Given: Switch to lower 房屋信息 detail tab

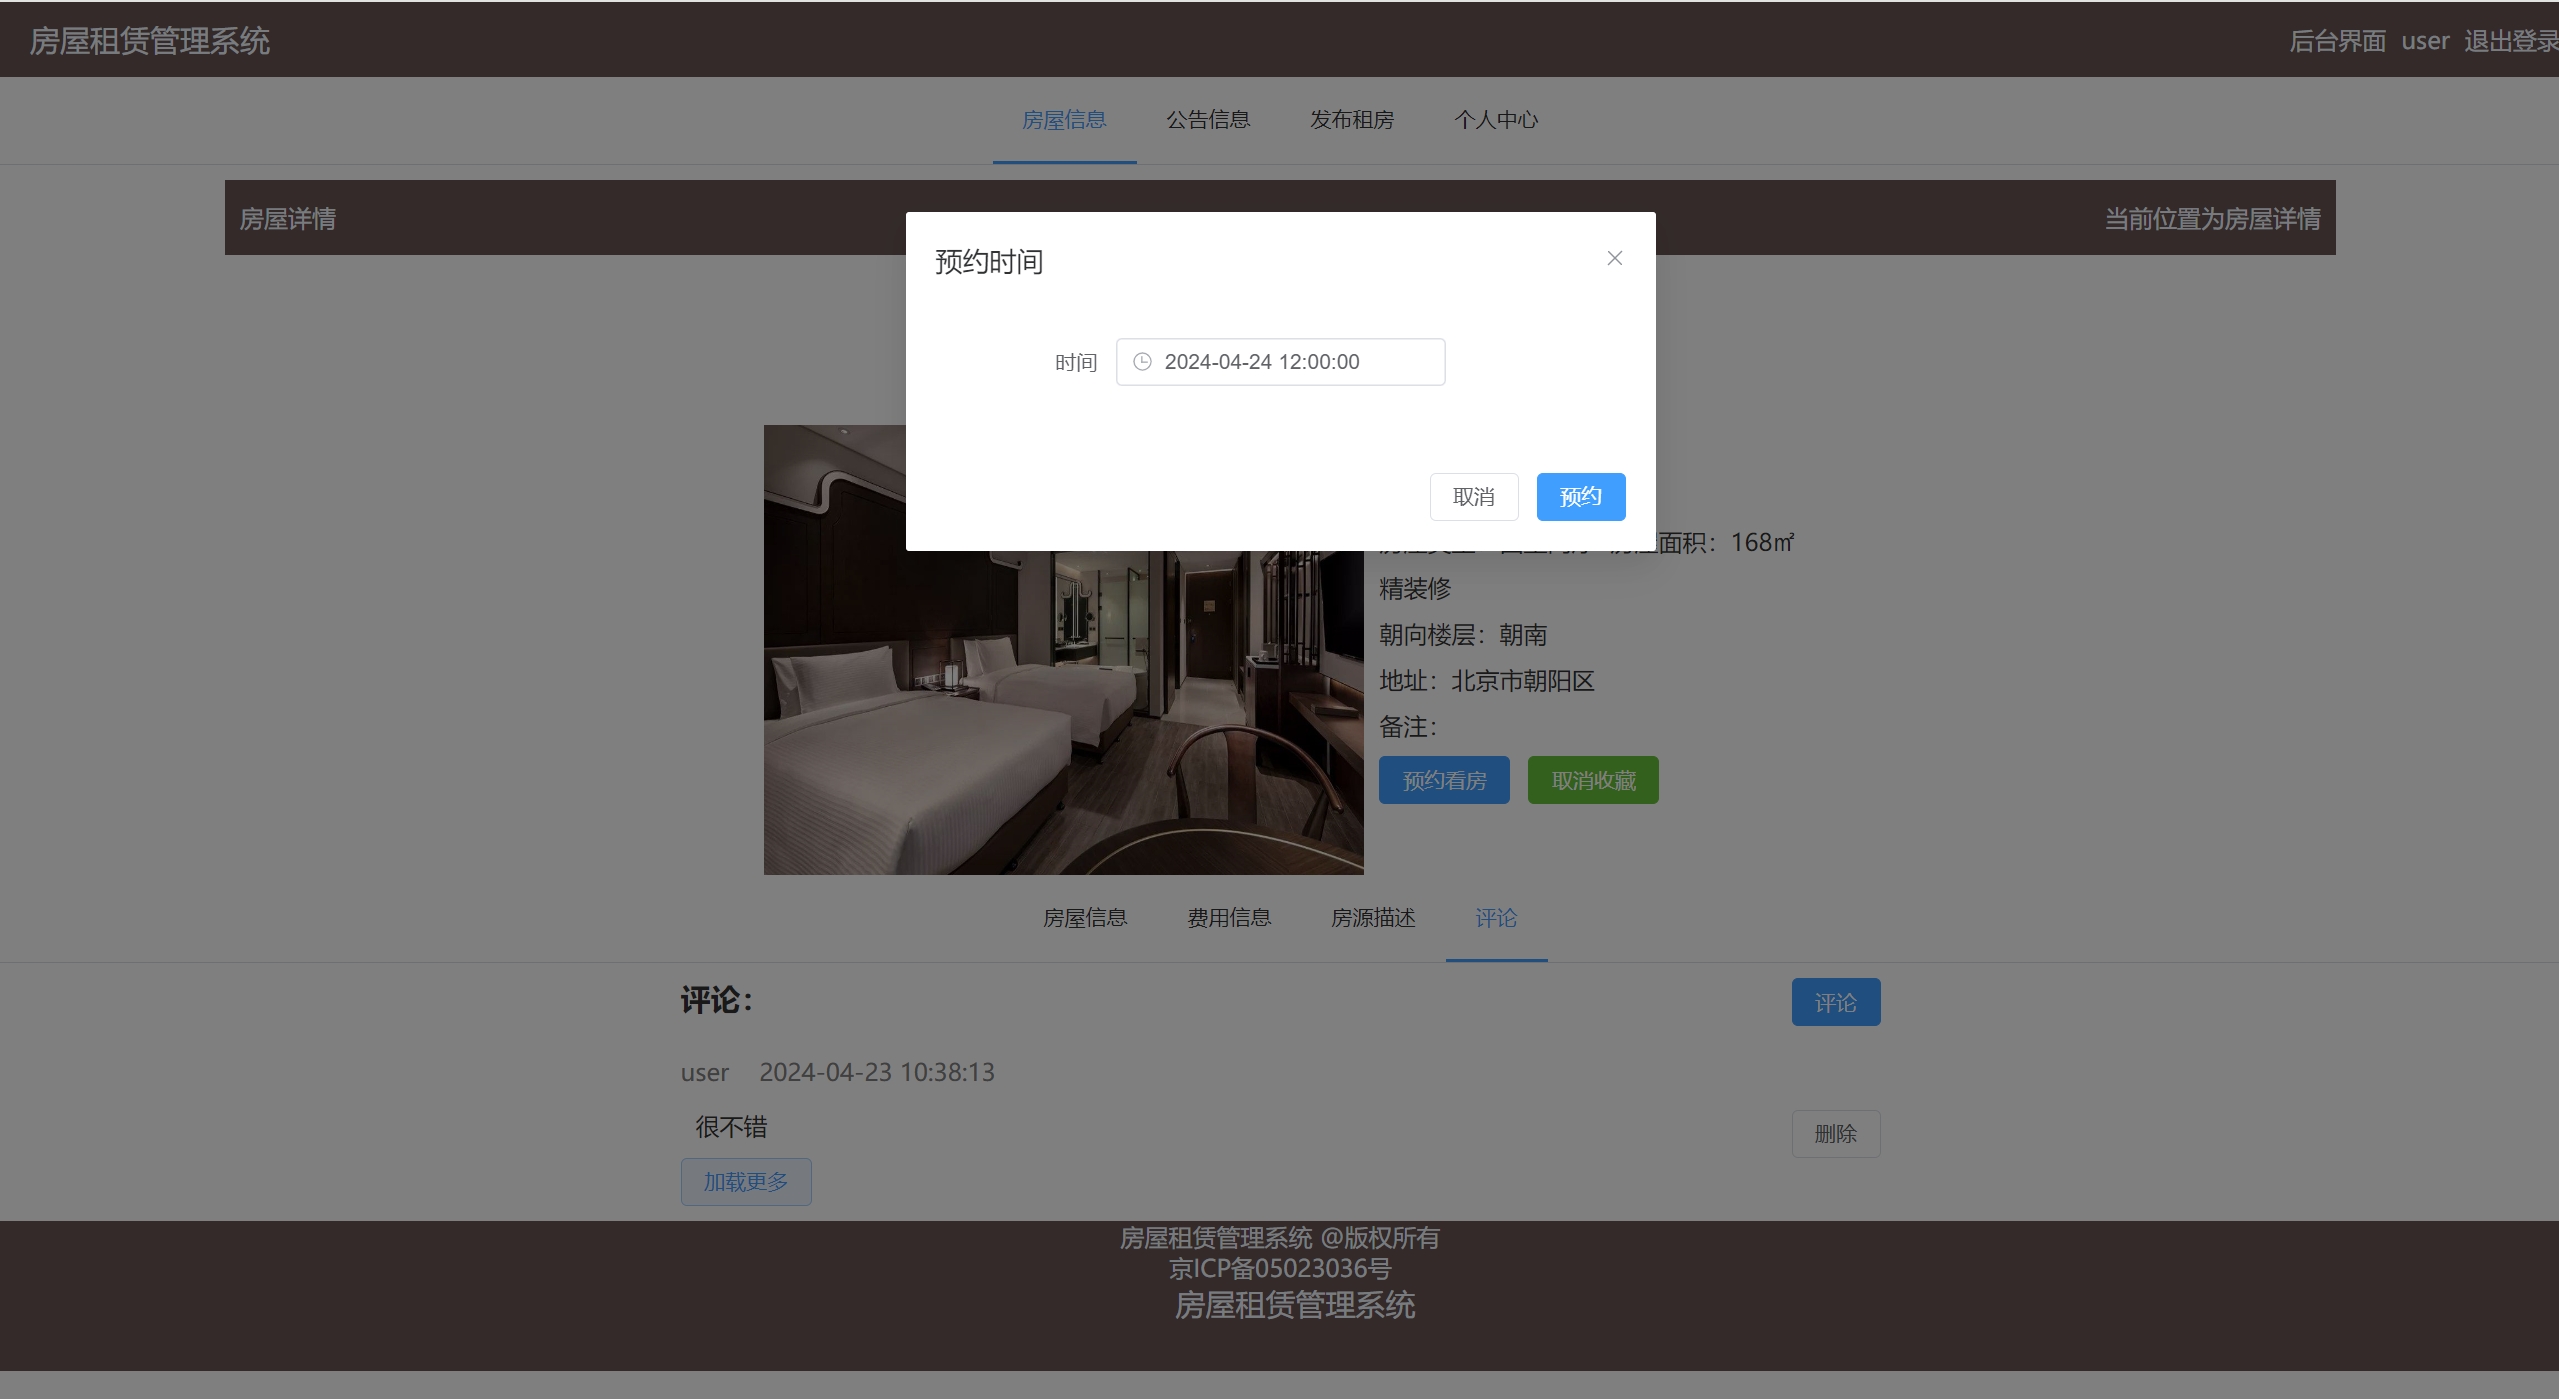Looking at the screenshot, I should click(1085, 918).
